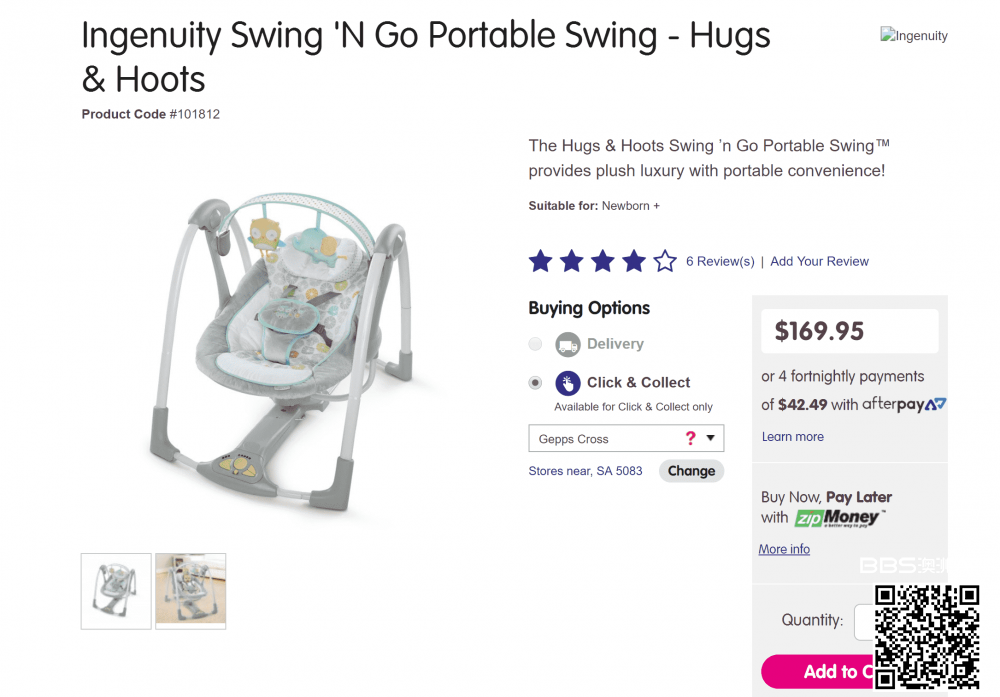Select the second room-scene thumbnail
The width and height of the screenshot is (1000, 697).
[191, 591]
